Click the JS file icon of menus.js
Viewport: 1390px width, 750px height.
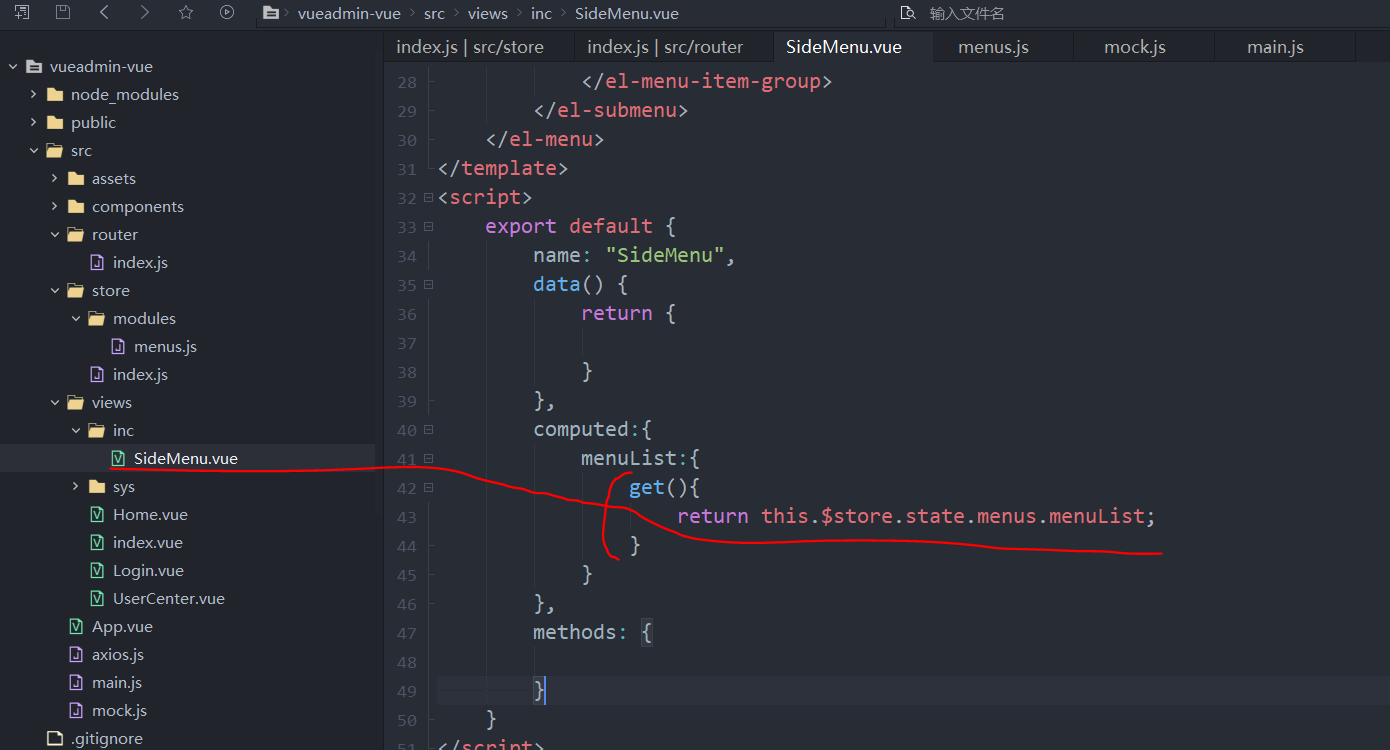[118, 347]
